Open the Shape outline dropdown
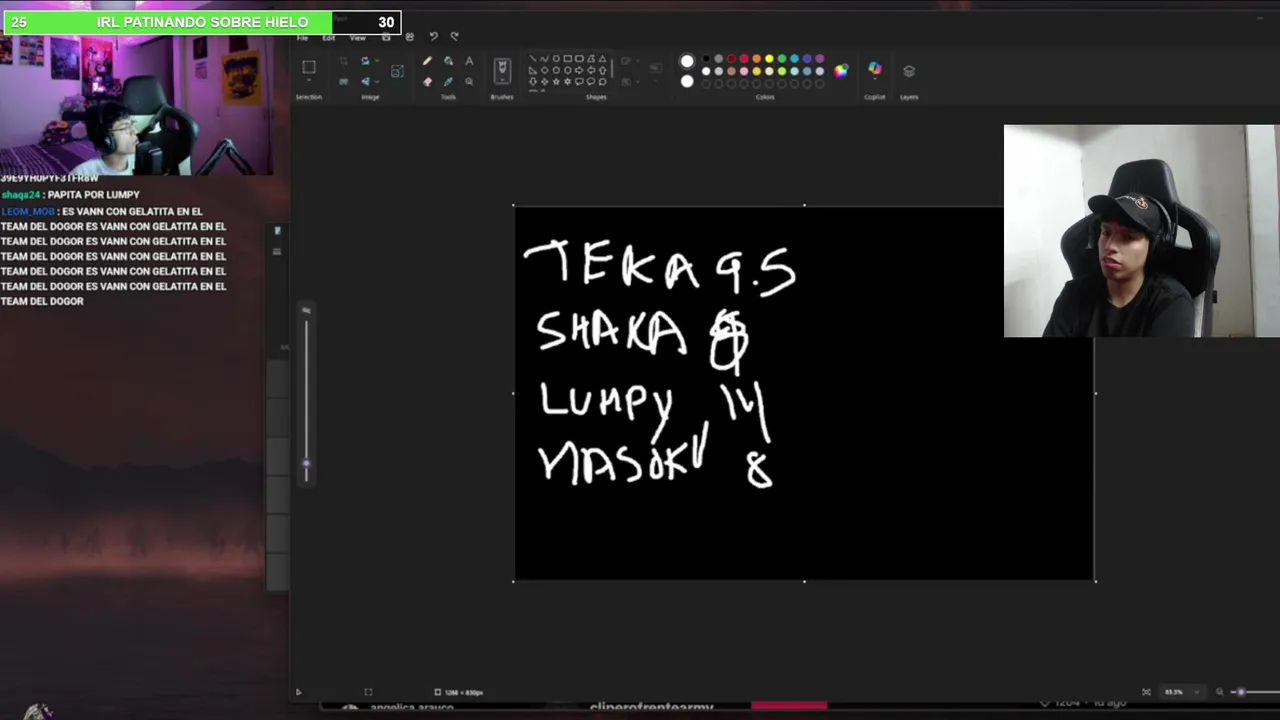Viewport: 1280px width, 720px height. 626,61
